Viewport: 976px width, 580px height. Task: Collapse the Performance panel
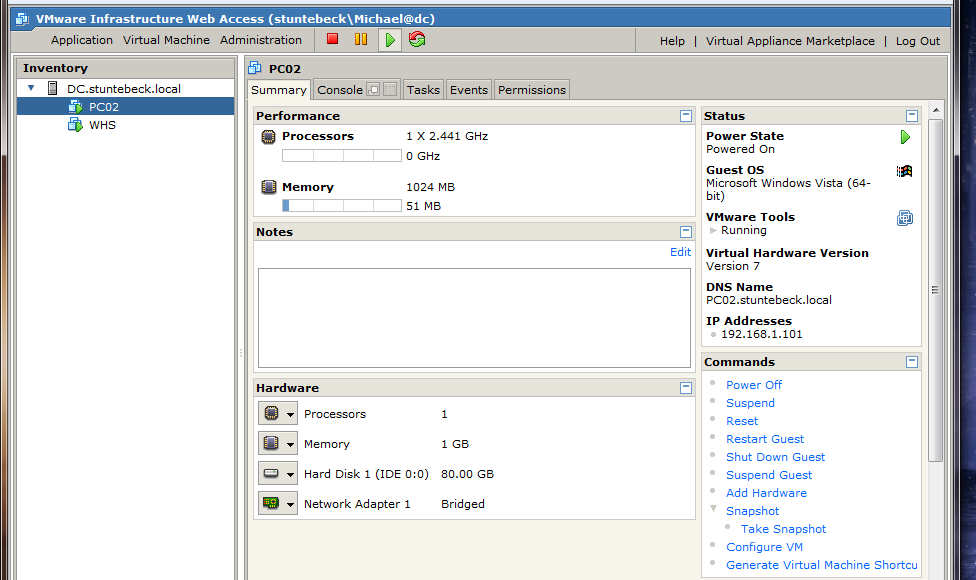pos(685,116)
